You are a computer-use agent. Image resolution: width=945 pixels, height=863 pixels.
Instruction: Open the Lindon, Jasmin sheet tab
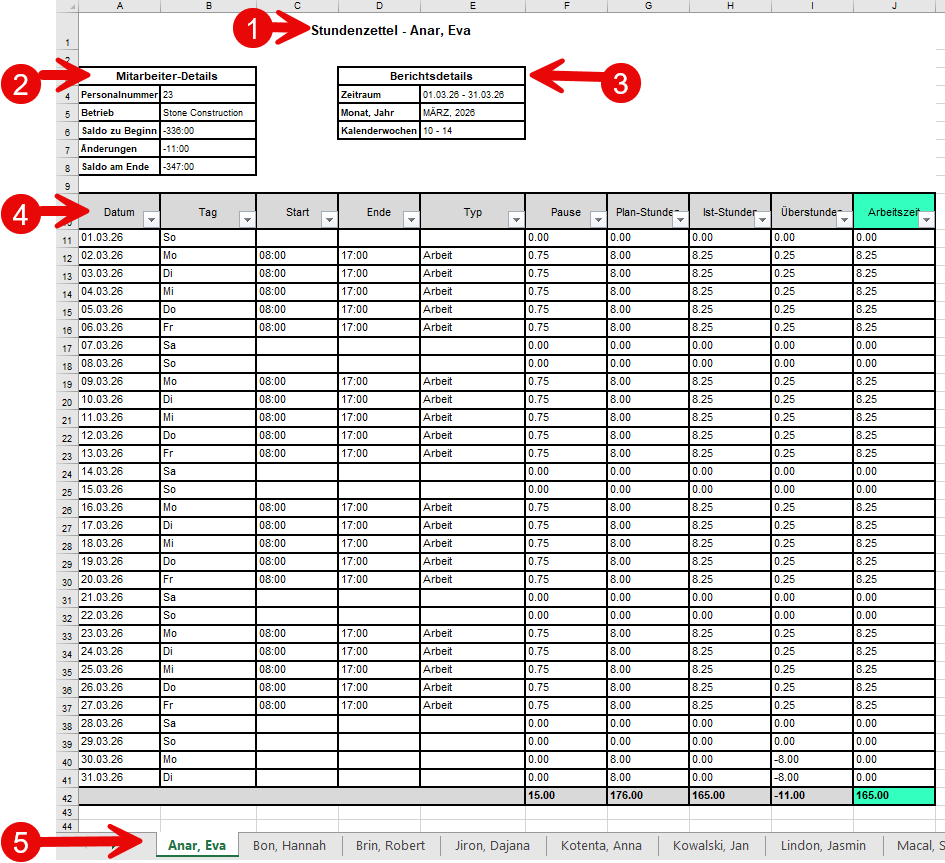824,846
